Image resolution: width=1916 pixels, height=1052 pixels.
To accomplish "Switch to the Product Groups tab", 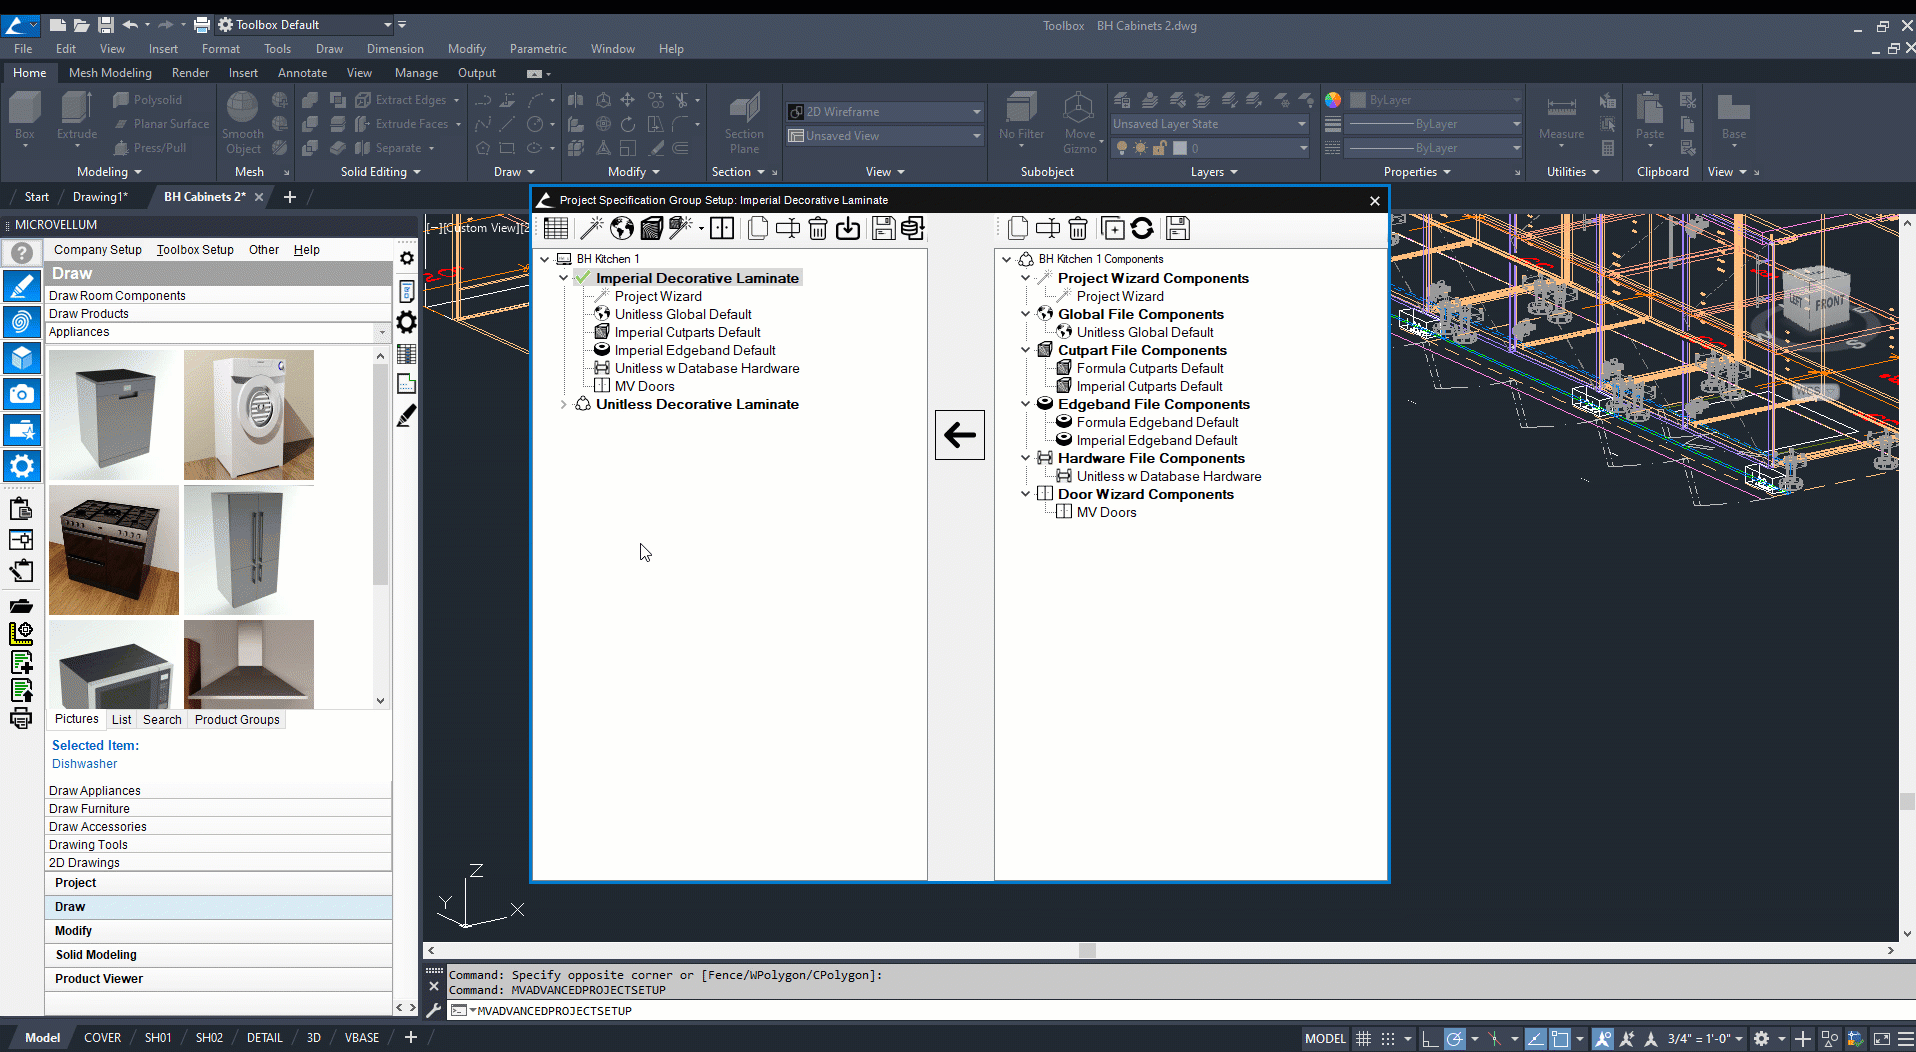I will [x=237, y=720].
